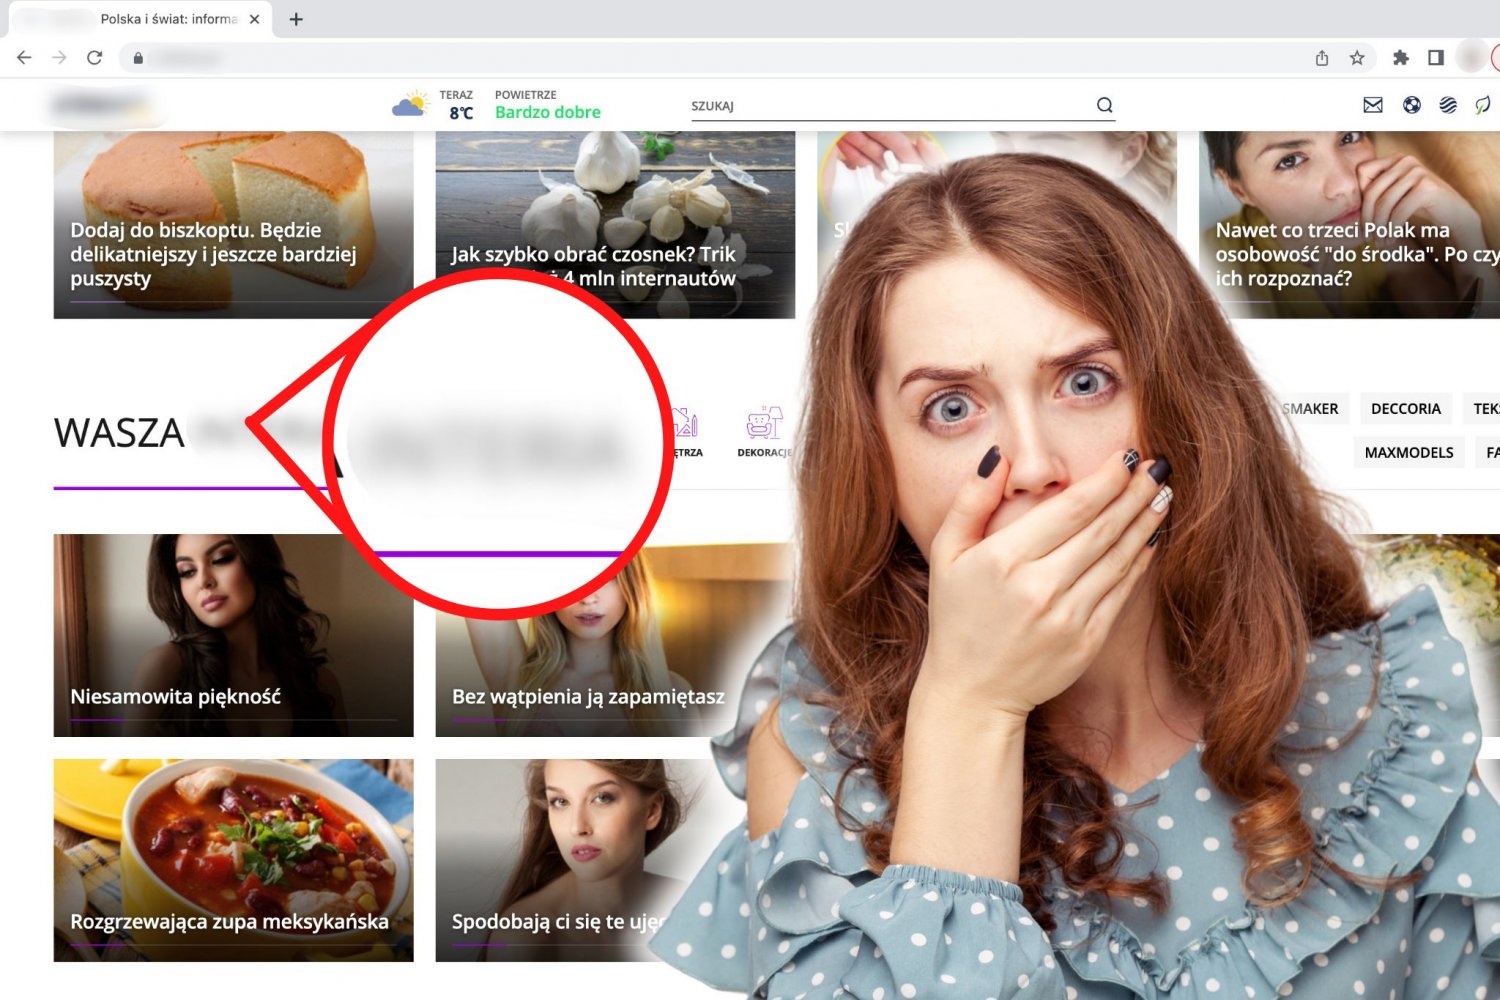Open the DECCORIA tag button
The width and height of the screenshot is (1500, 1000).
[x=1405, y=409]
